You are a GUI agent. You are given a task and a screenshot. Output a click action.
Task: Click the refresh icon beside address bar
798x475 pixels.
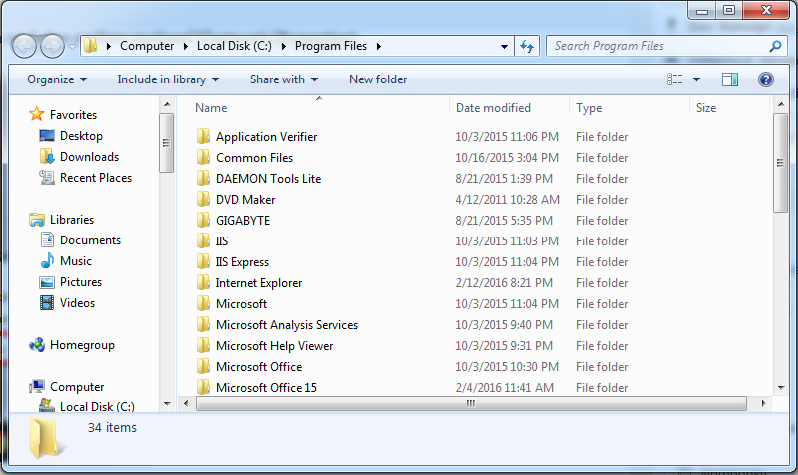click(527, 46)
